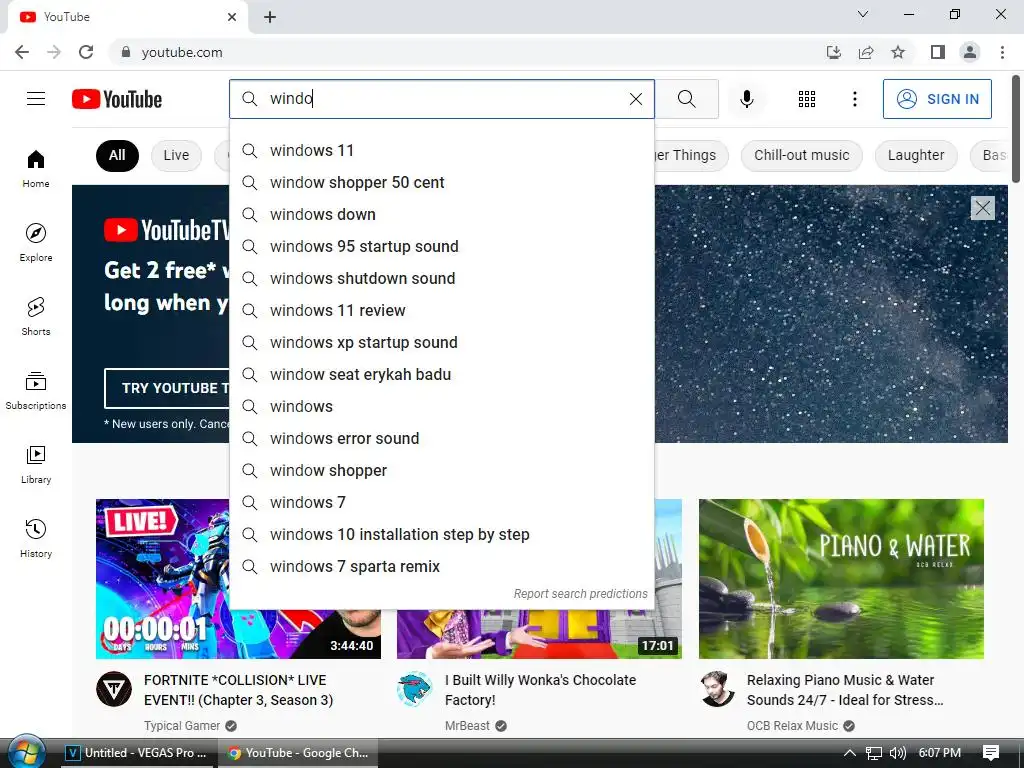Choose suggestion 'windows down'
1024x768 pixels.
point(441,214)
